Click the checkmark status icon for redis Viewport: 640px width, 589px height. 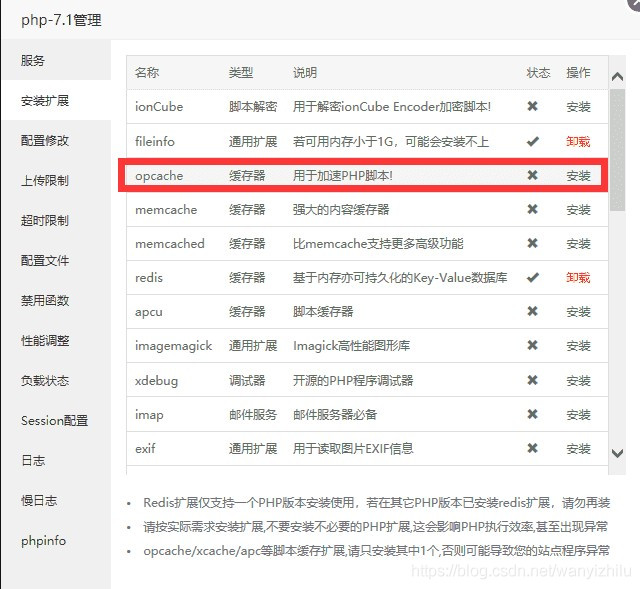click(532, 277)
